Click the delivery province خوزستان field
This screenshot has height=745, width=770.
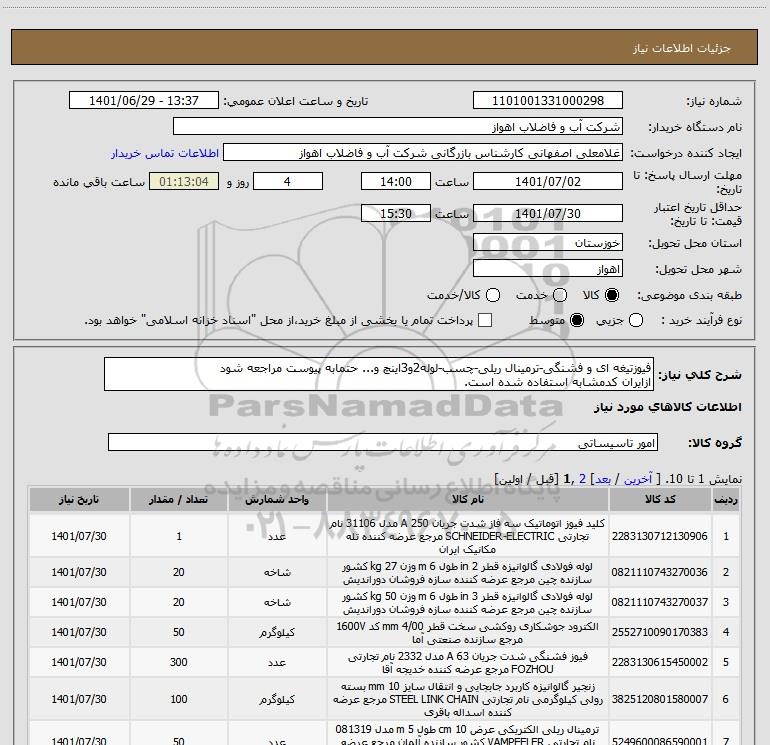pyautogui.click(x=547, y=243)
